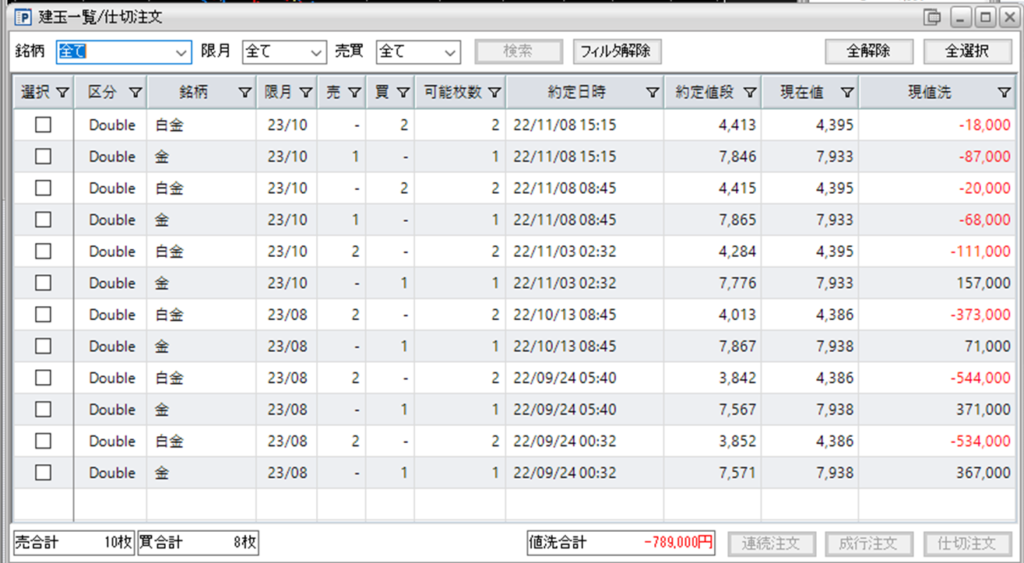Click the 検索 button
Viewport: 1024px width, 563px height.
519,52
